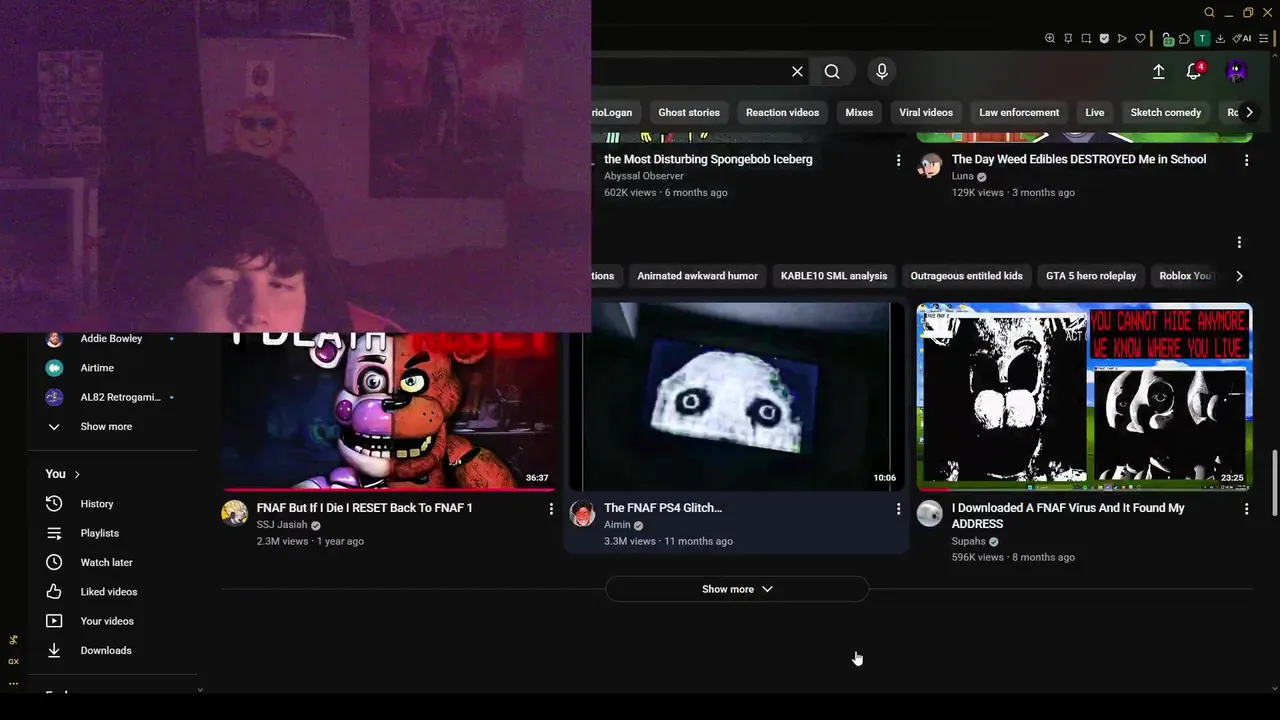Select the Law enforcement chip
This screenshot has width=1280, height=720.
pos(1019,112)
